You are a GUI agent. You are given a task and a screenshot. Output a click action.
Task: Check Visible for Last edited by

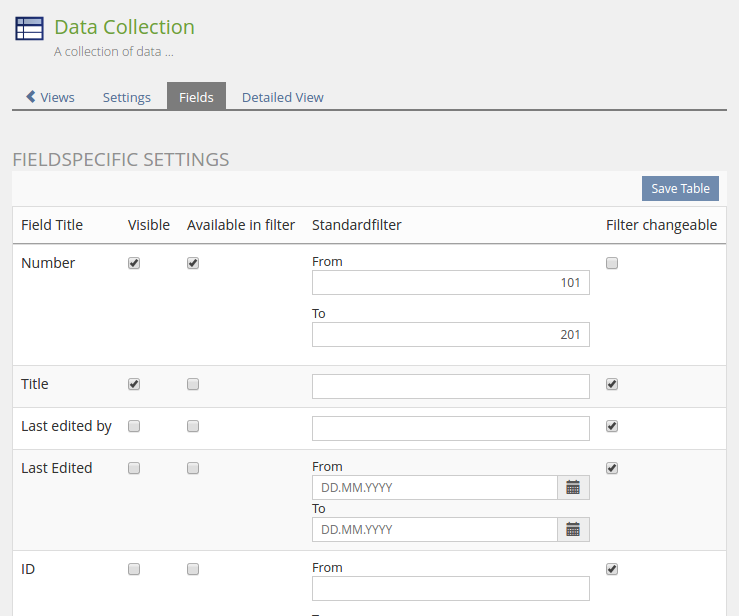pyautogui.click(x=134, y=426)
